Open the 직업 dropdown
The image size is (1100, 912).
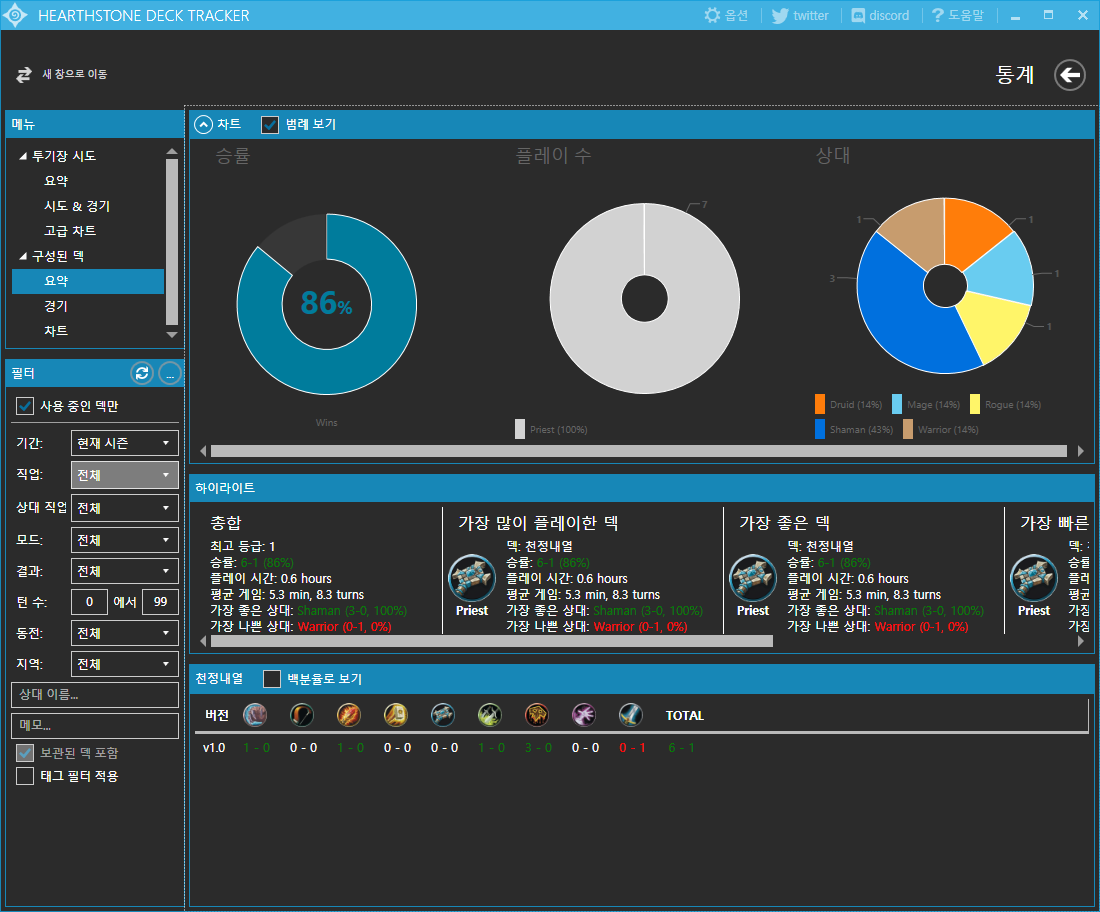[124, 475]
